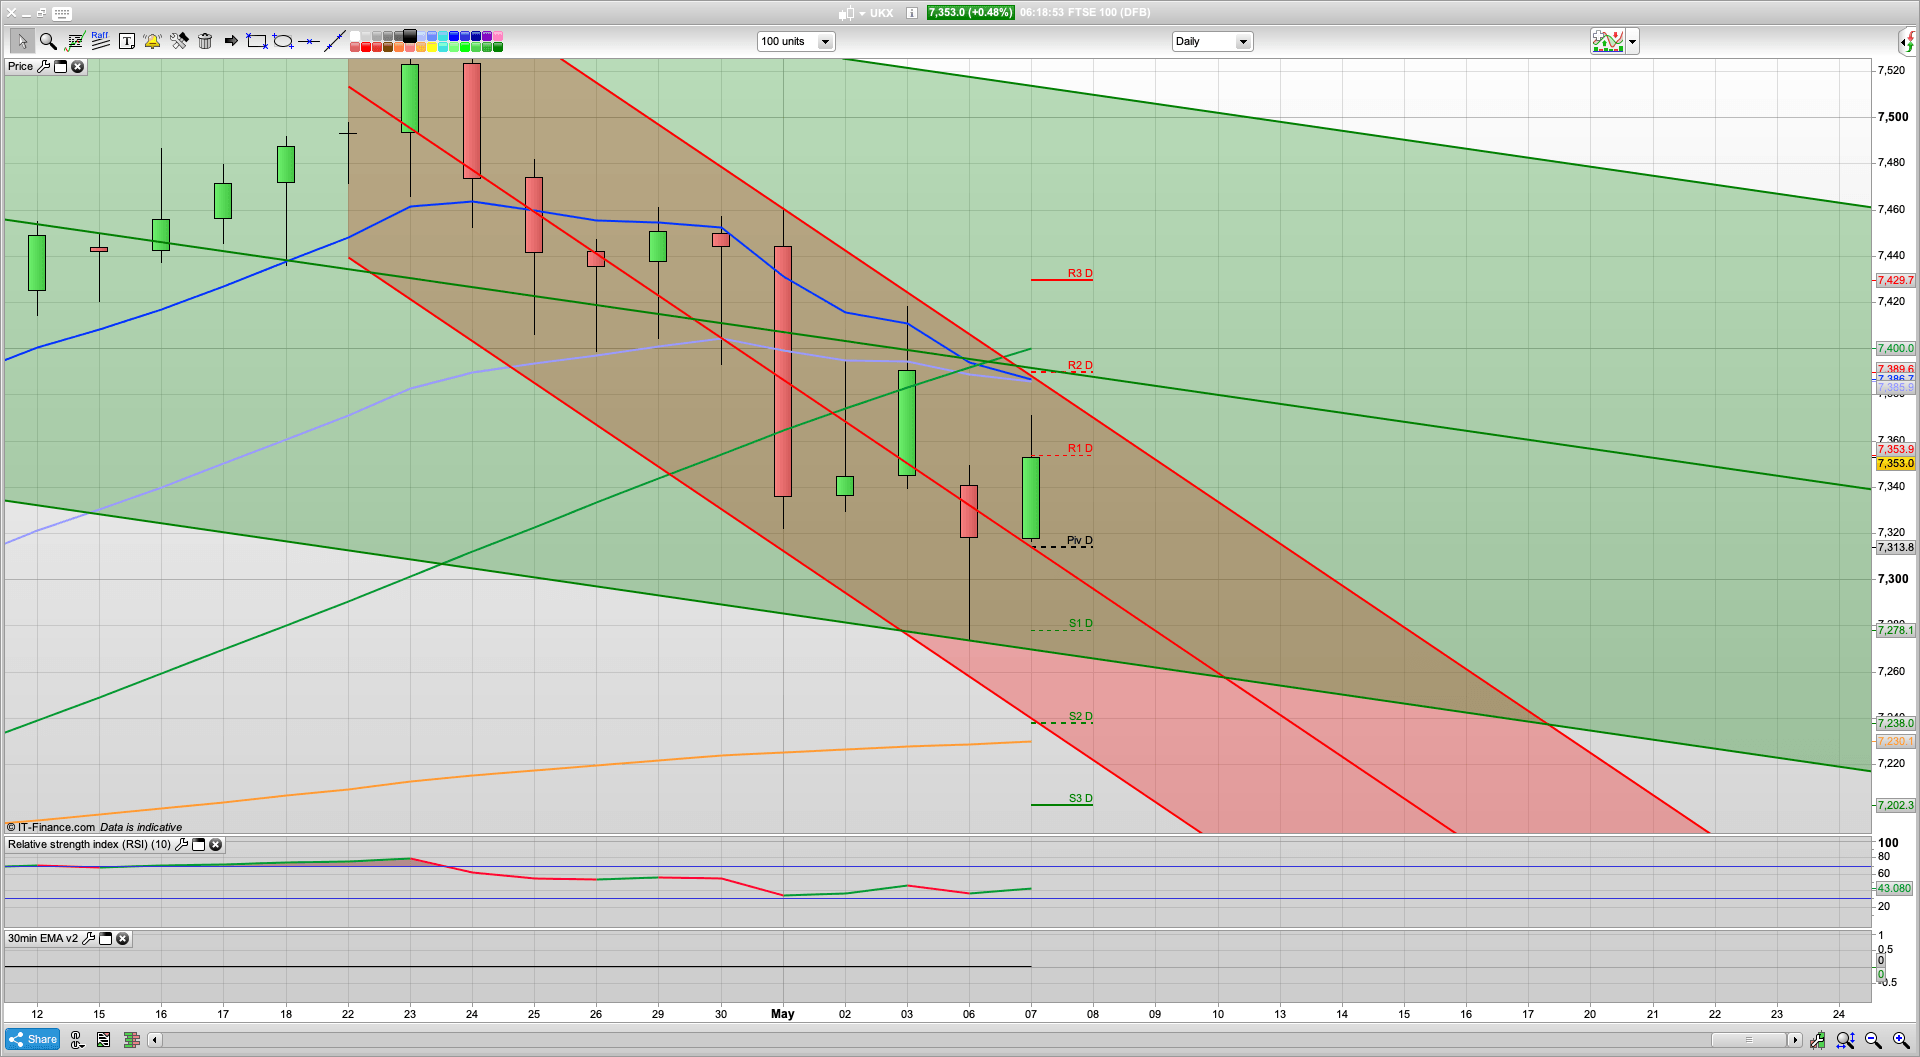Open the Daily timeframe dropdown
This screenshot has height=1057, width=1920.
1243,42
